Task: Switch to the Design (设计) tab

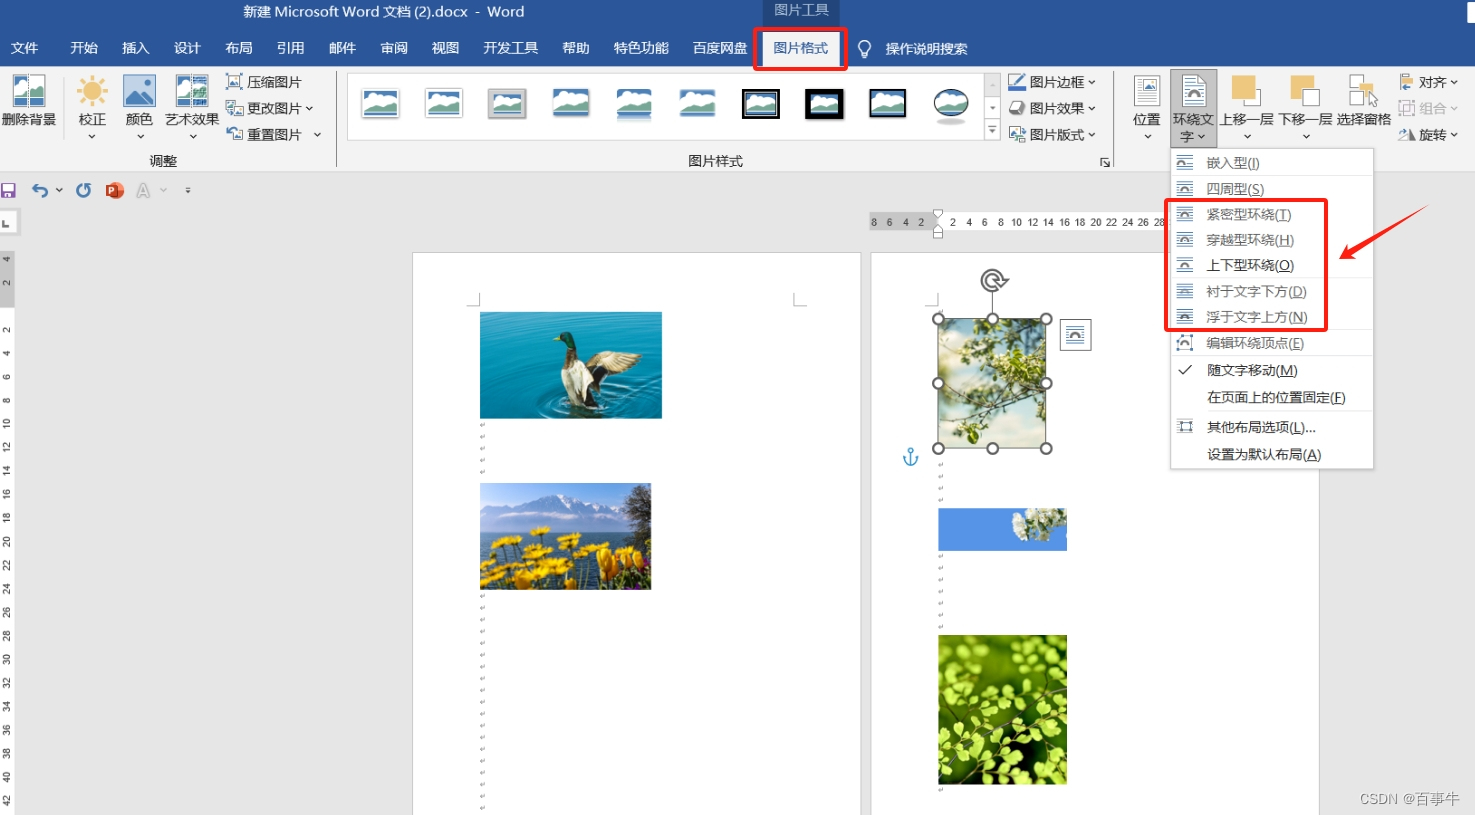Action: 187,48
